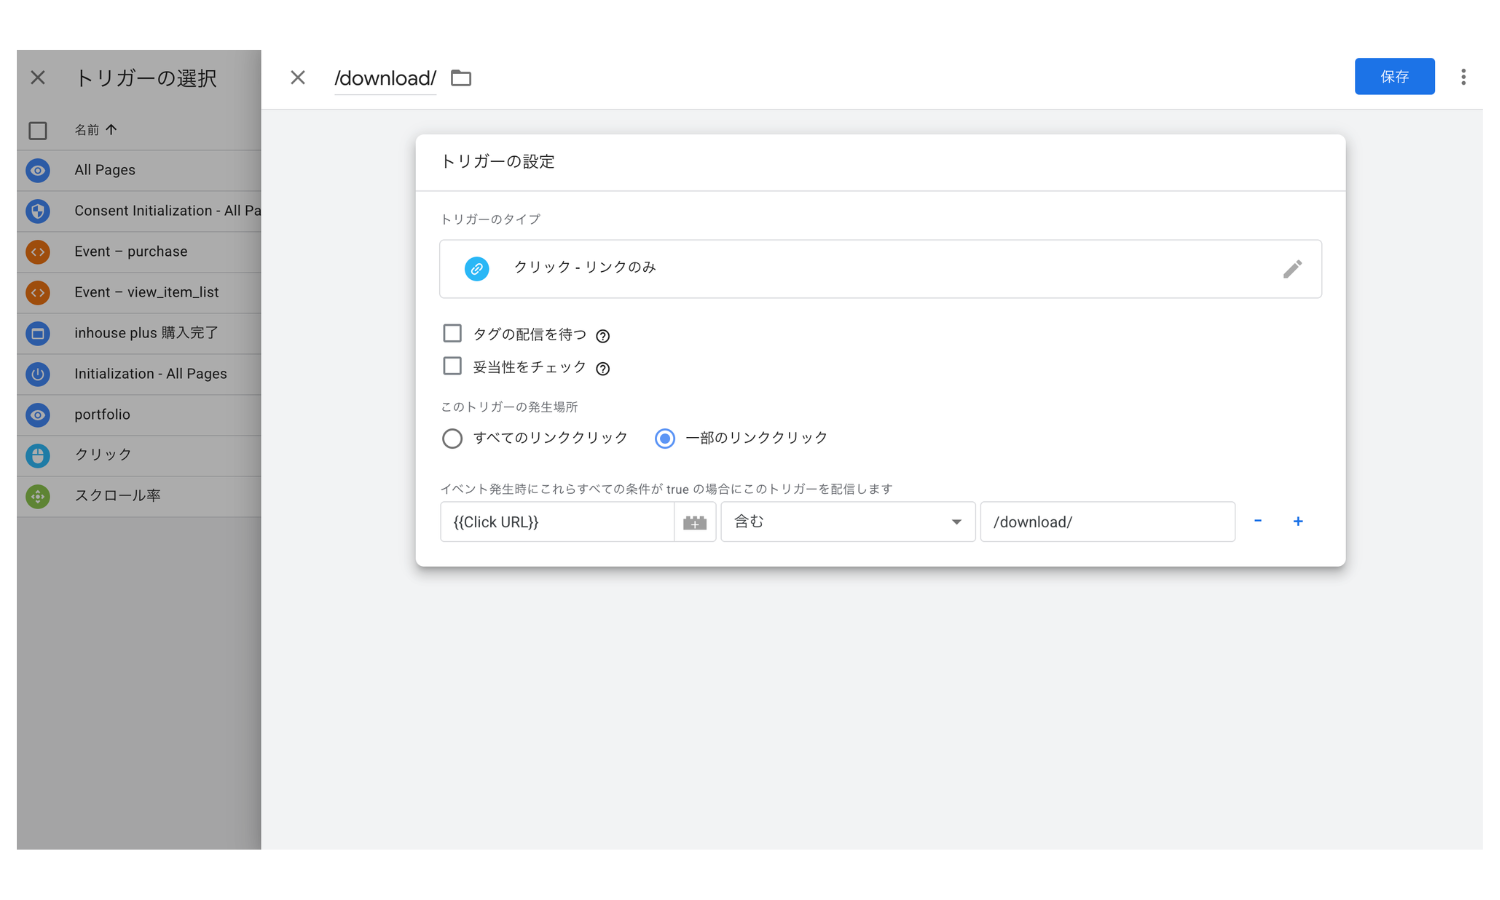Viewport: 1500px width, 900px height.
Task: Click the 保存 button
Action: click(1395, 77)
